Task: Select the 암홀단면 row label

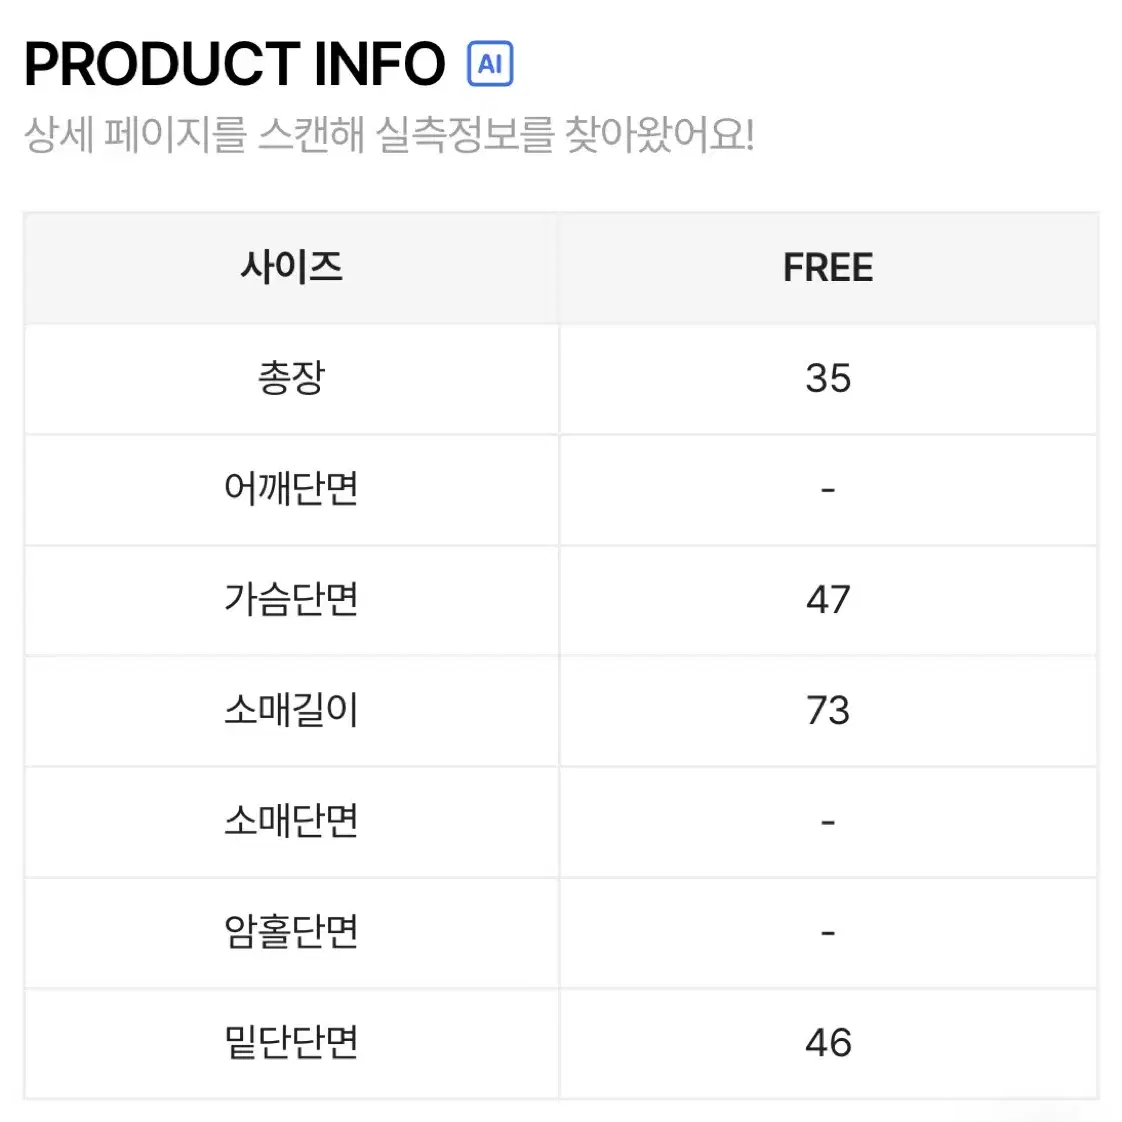Action: [291, 932]
